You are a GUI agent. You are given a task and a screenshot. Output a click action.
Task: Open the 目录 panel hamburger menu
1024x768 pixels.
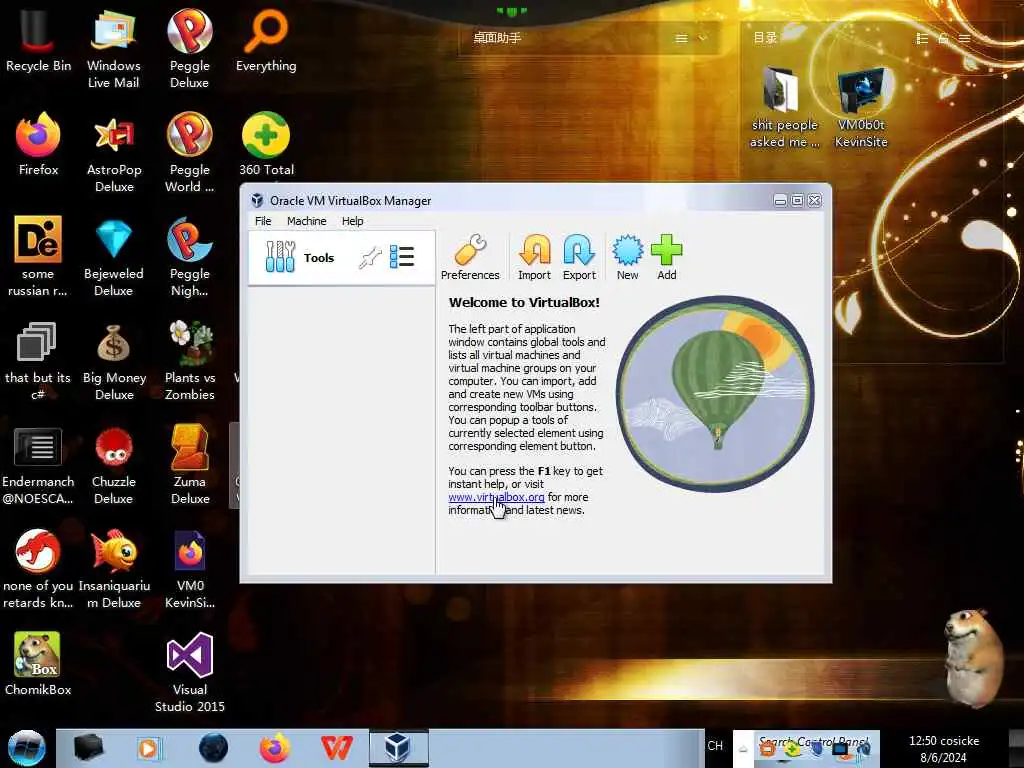click(x=964, y=39)
